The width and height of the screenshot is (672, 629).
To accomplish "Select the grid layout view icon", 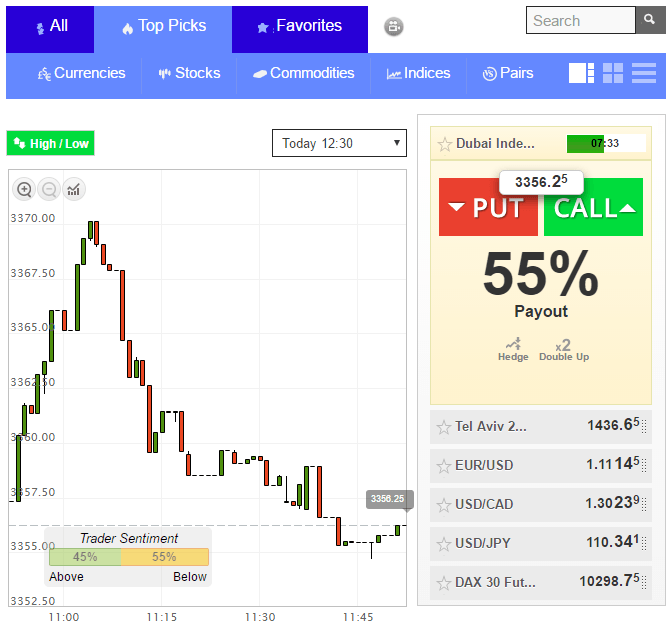I will [x=613, y=73].
